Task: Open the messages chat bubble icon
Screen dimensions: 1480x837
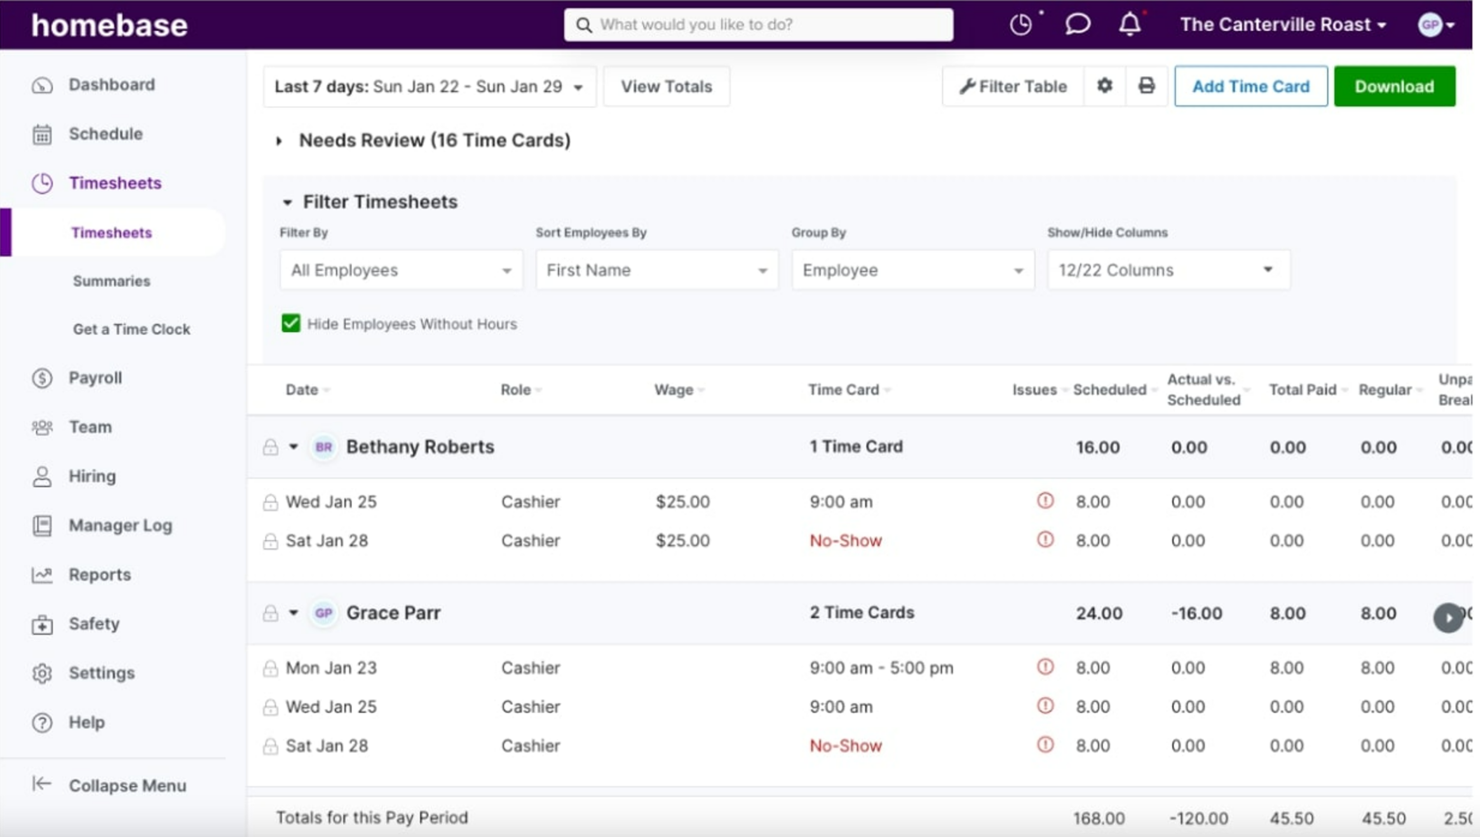Action: (1077, 24)
